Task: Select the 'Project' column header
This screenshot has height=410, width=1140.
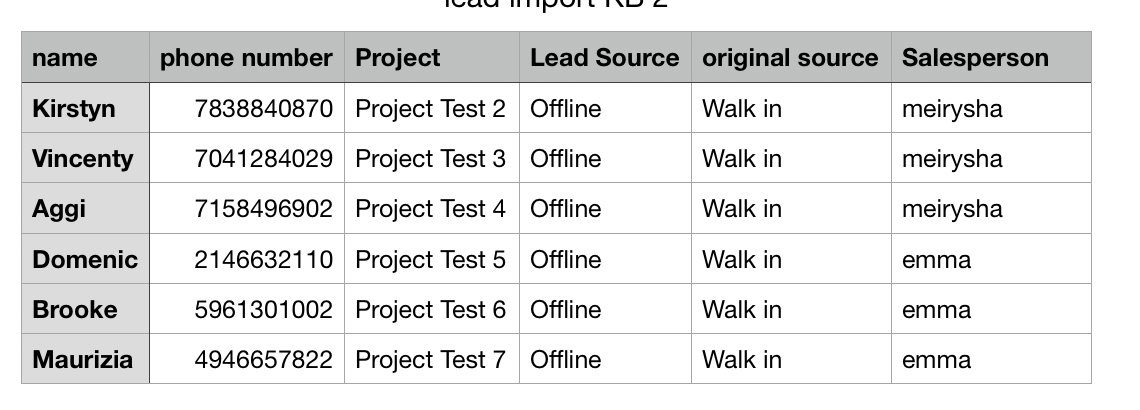Action: tap(431, 58)
